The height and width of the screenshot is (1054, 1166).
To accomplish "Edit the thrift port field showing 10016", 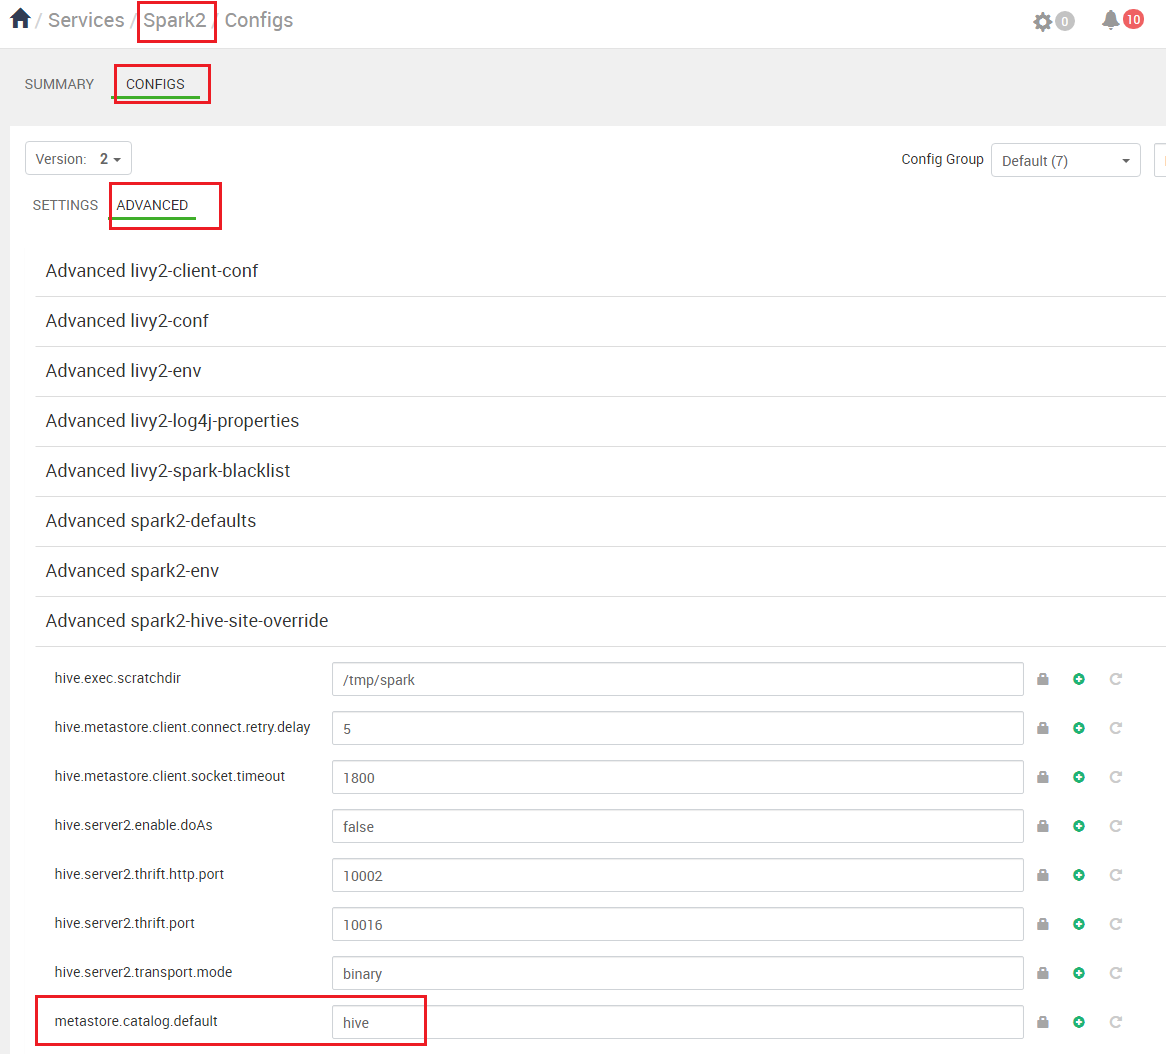I will coord(677,925).
